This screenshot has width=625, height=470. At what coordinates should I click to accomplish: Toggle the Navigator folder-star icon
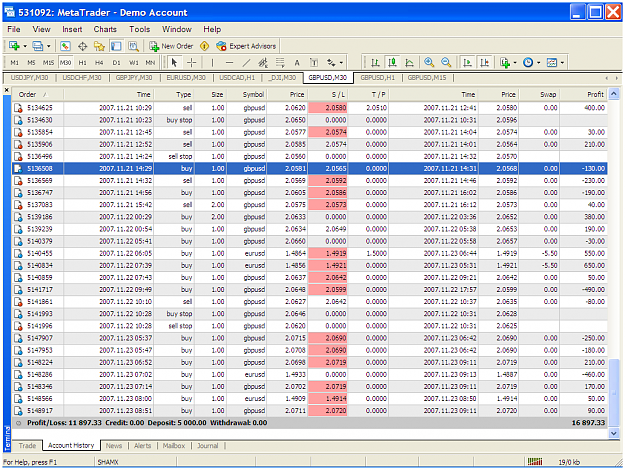click(99, 46)
